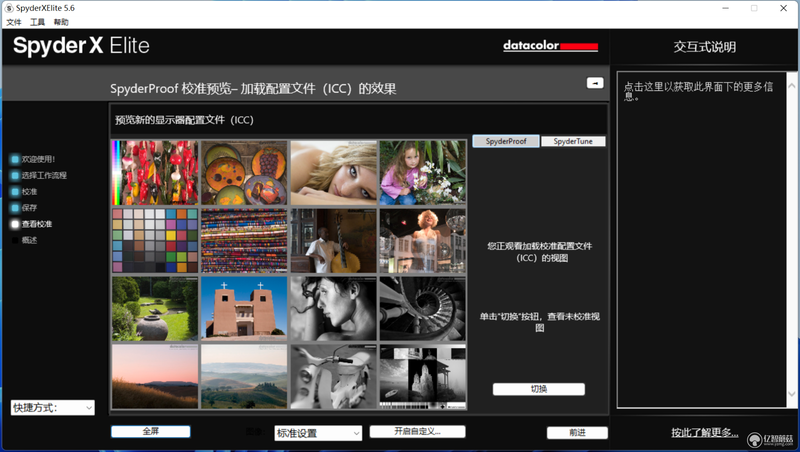Switch to the SpyderTune tab
This screenshot has height=452, width=800.
573,141
